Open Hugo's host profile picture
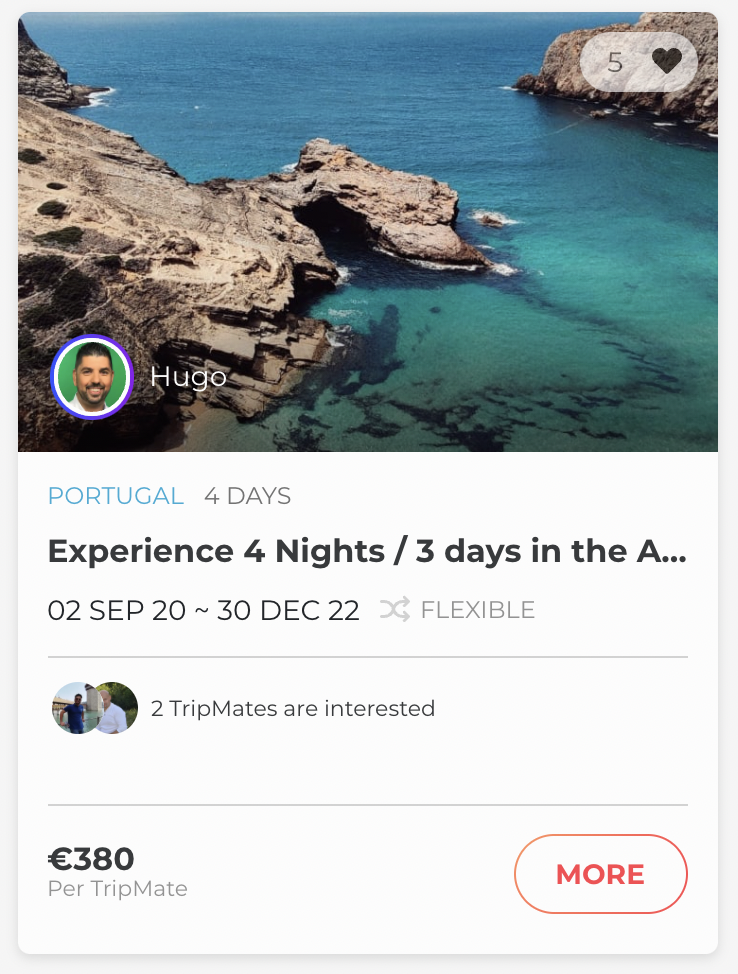The height and width of the screenshot is (974, 738). (x=92, y=377)
